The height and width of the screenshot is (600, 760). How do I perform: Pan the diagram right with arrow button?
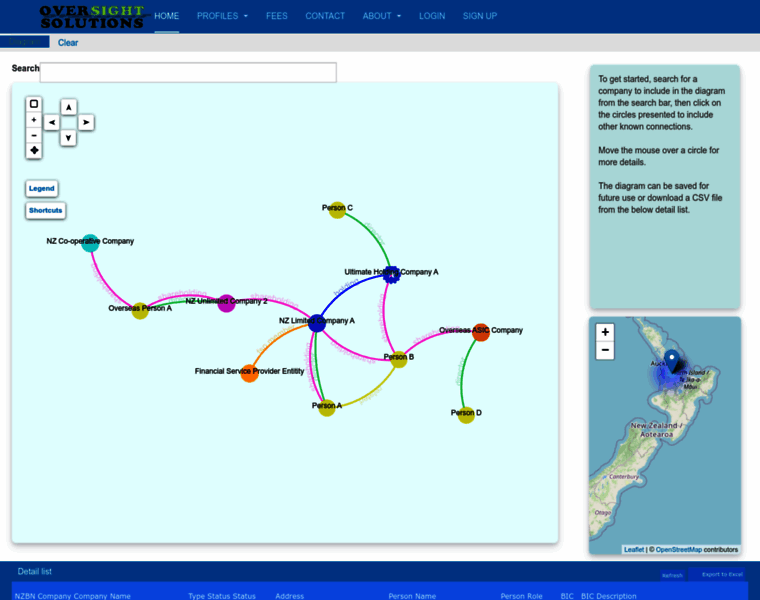tap(86, 122)
